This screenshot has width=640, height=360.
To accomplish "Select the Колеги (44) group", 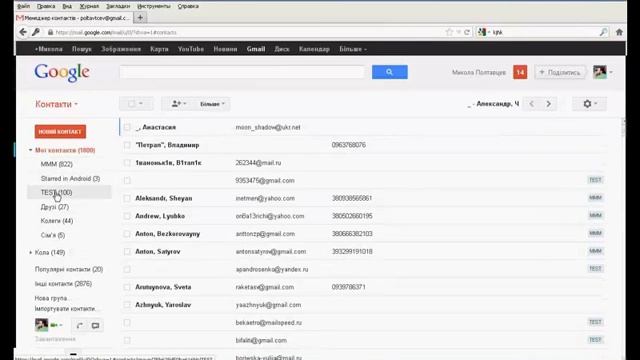I will coord(57,221).
